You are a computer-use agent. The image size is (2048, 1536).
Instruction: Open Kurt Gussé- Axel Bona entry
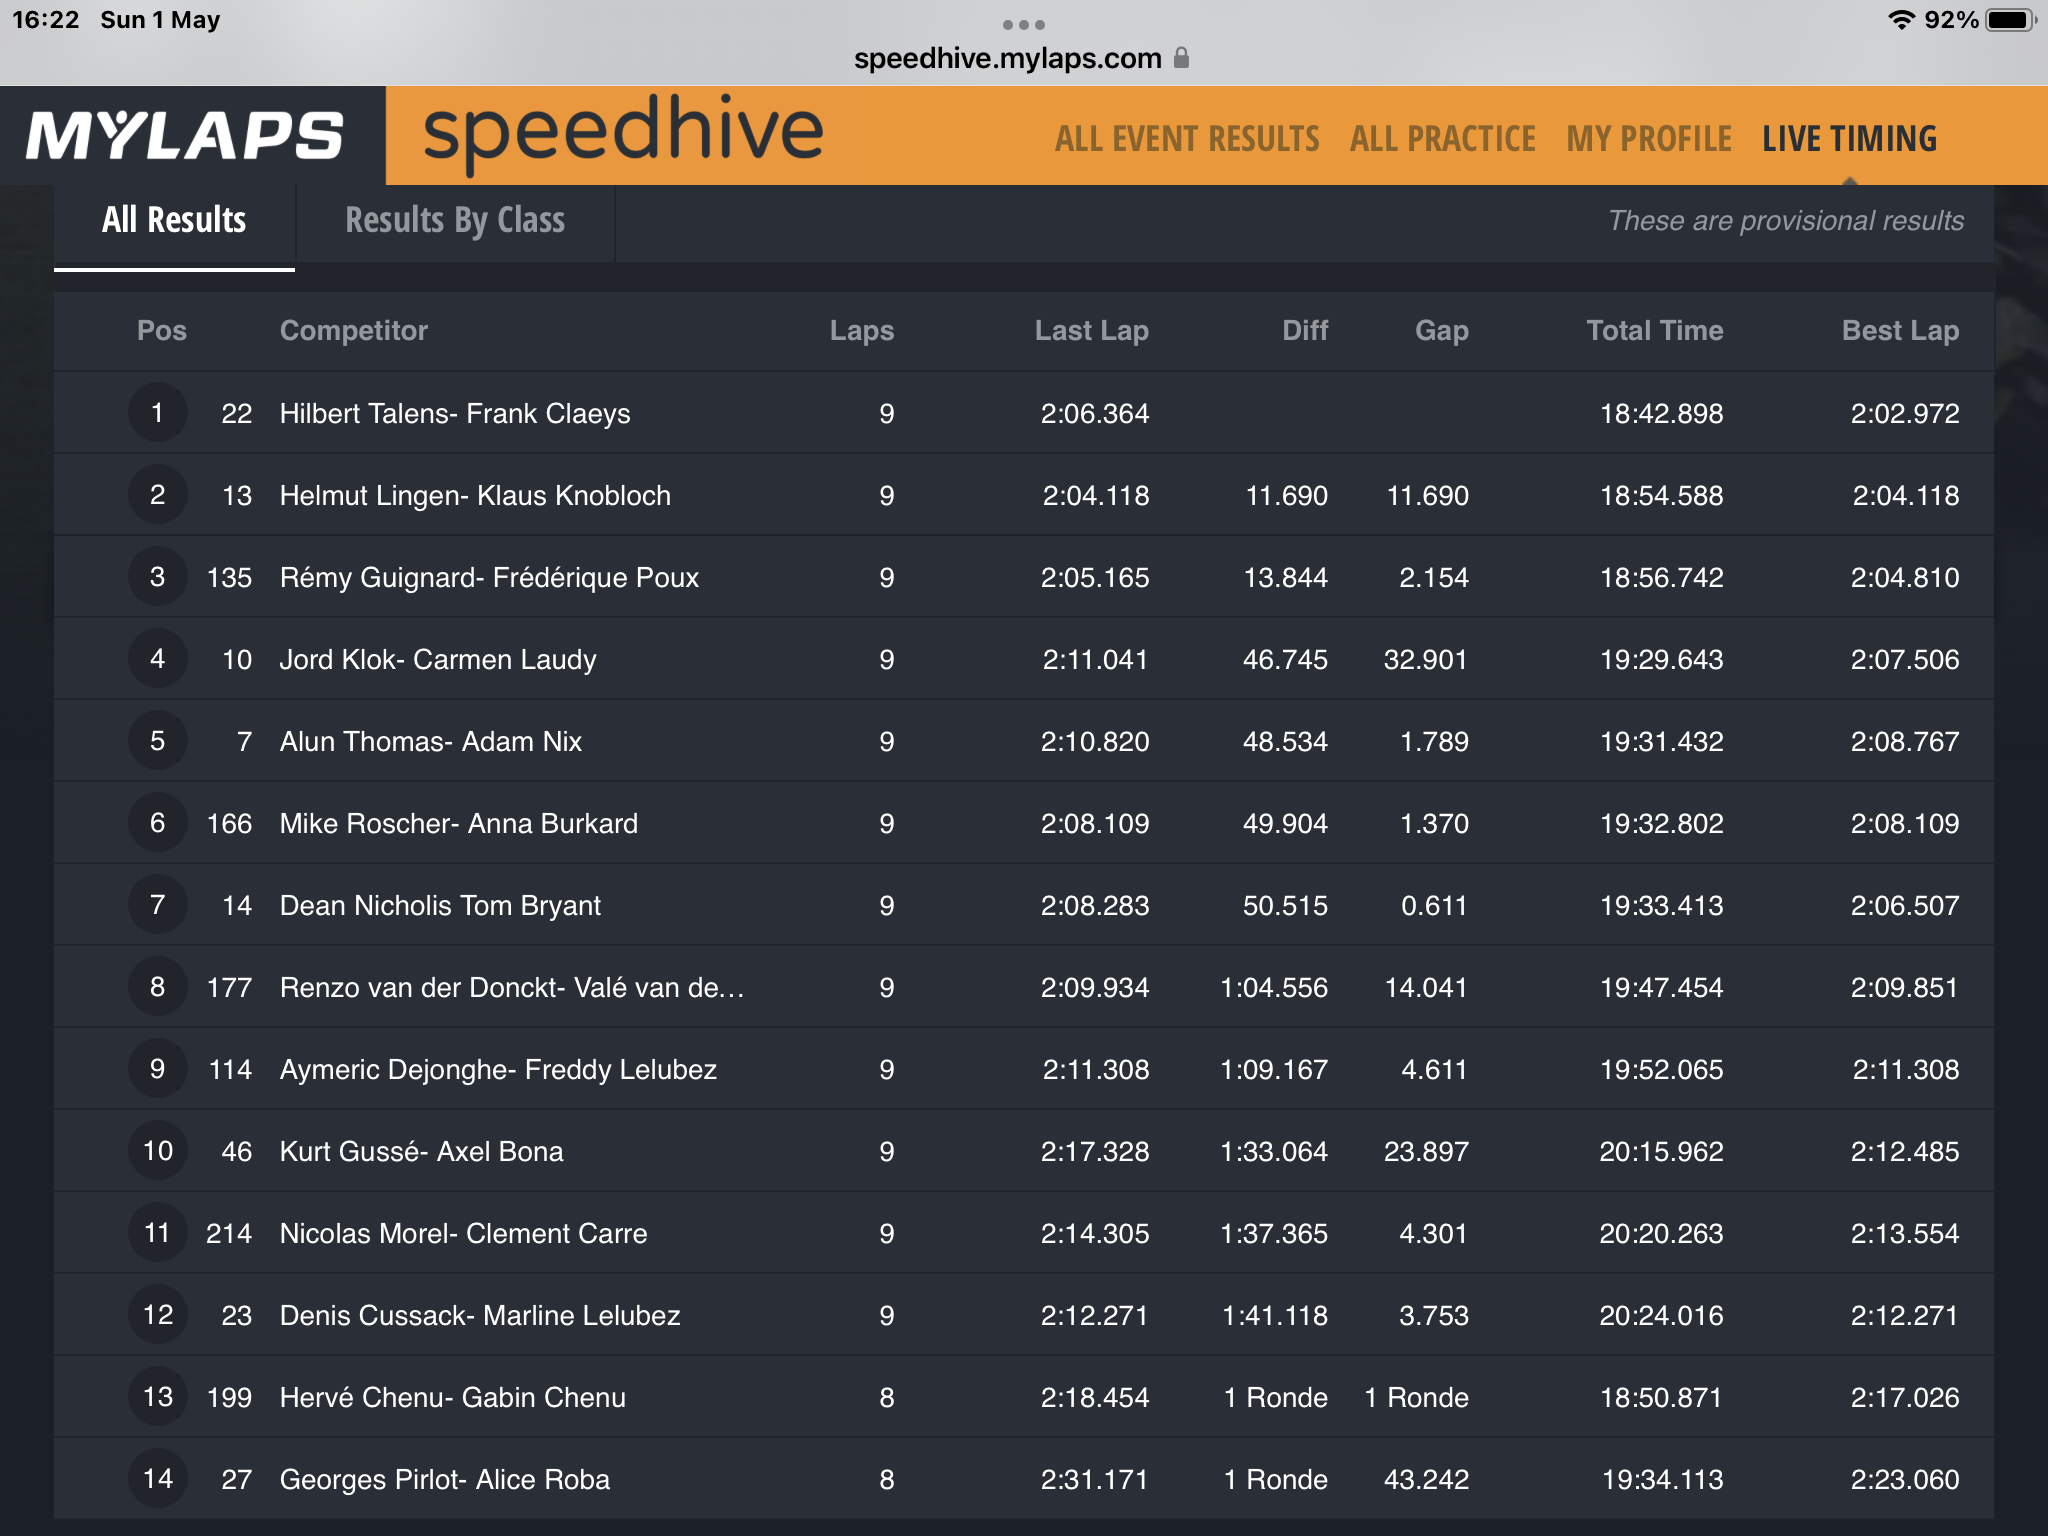pos(1024,1151)
